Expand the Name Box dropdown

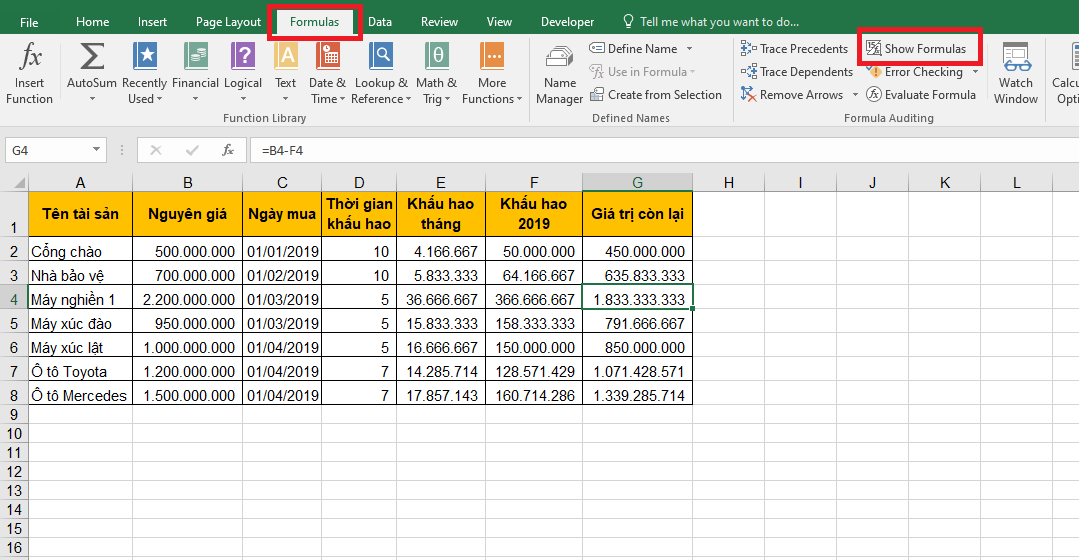[96, 150]
